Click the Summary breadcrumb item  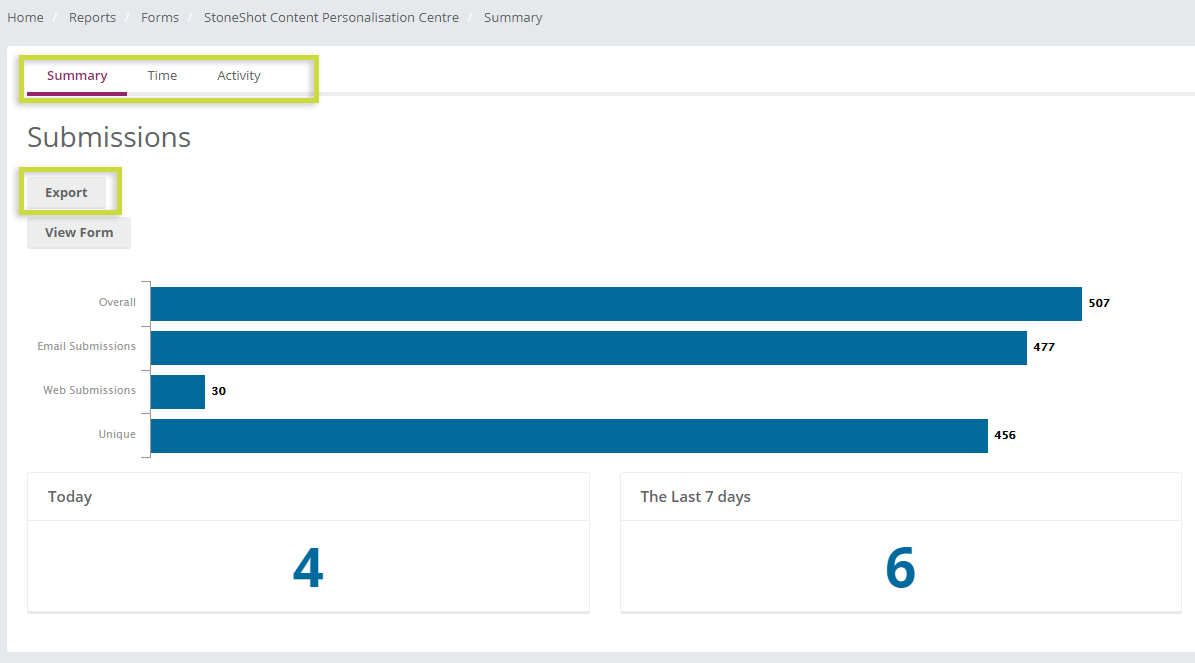(x=513, y=18)
